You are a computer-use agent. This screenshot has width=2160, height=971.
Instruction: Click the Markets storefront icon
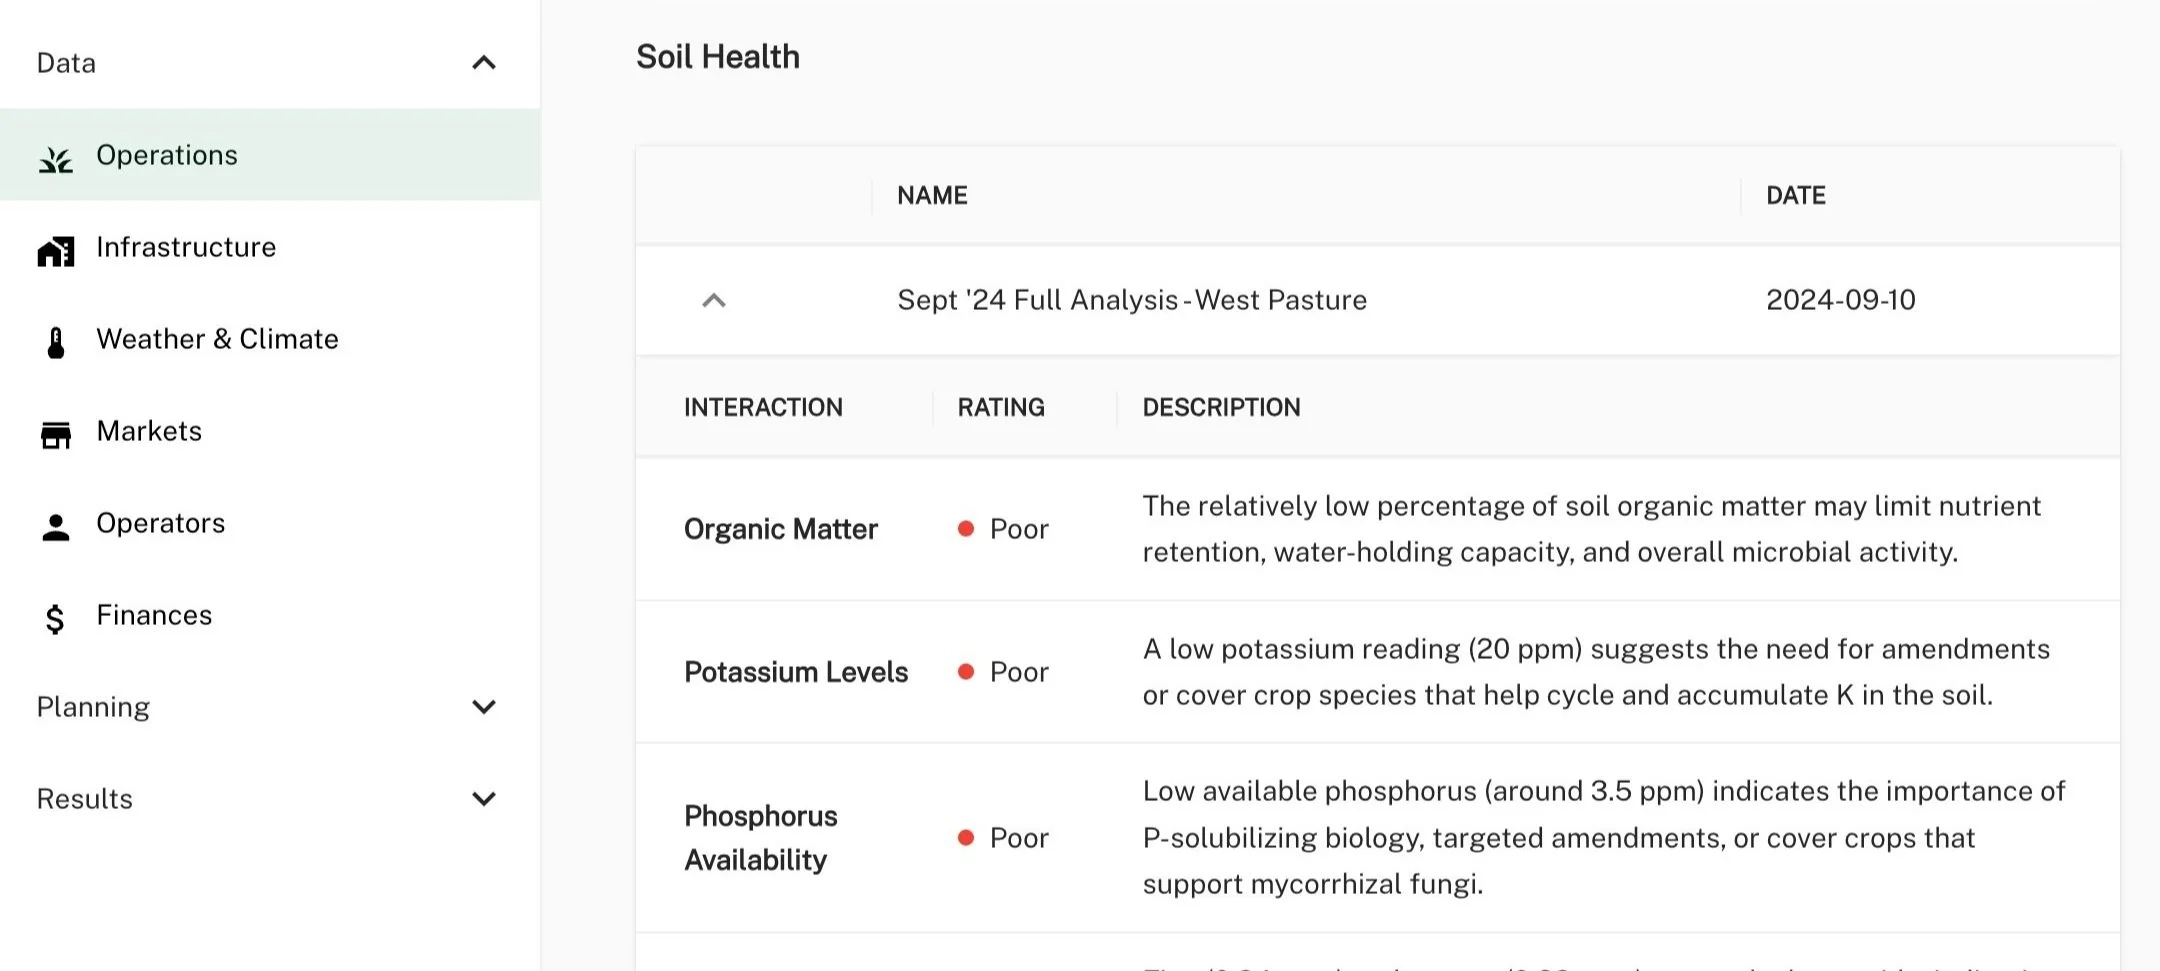tap(56, 435)
